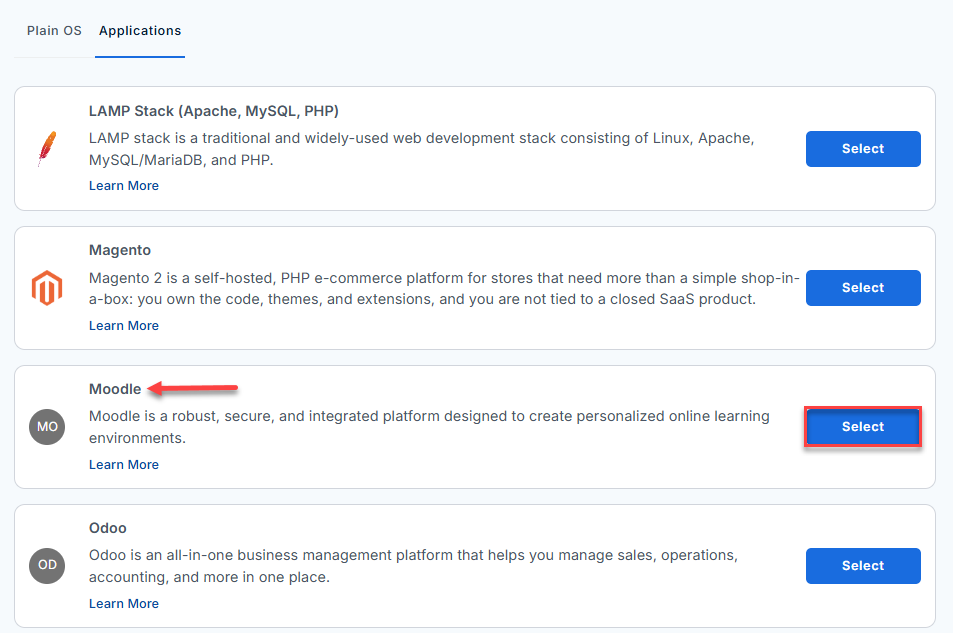Click the Odoo heading text
The image size is (953, 633).
[108, 528]
